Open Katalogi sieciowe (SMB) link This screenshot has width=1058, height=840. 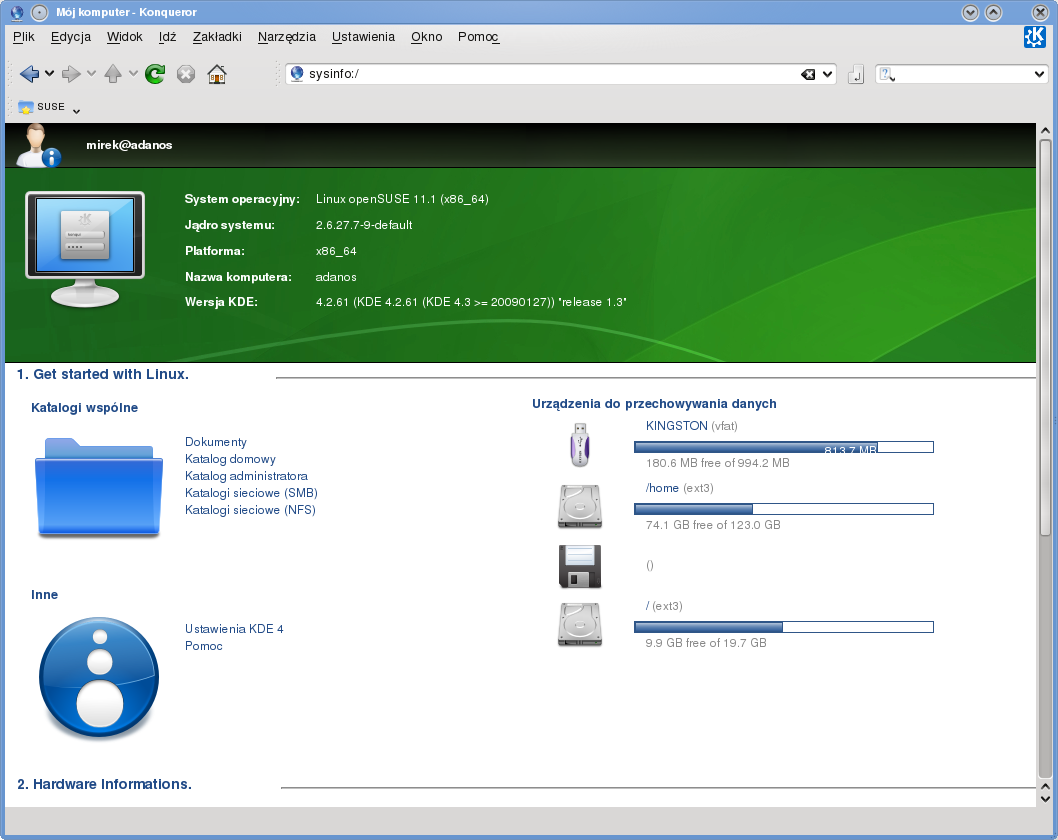coord(251,493)
